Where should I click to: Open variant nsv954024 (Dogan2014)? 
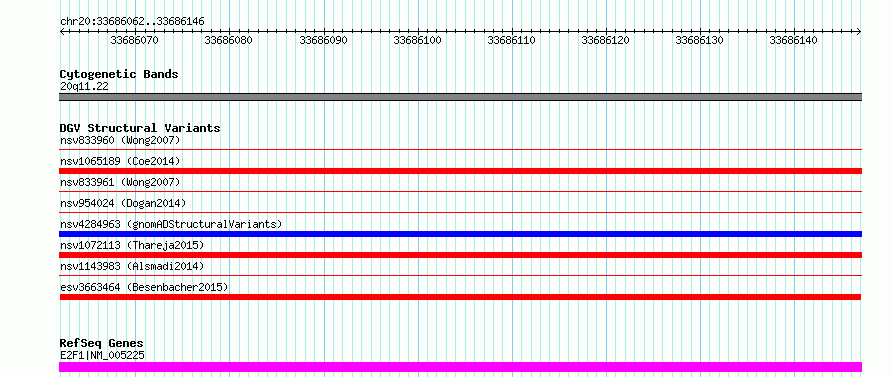(123, 203)
